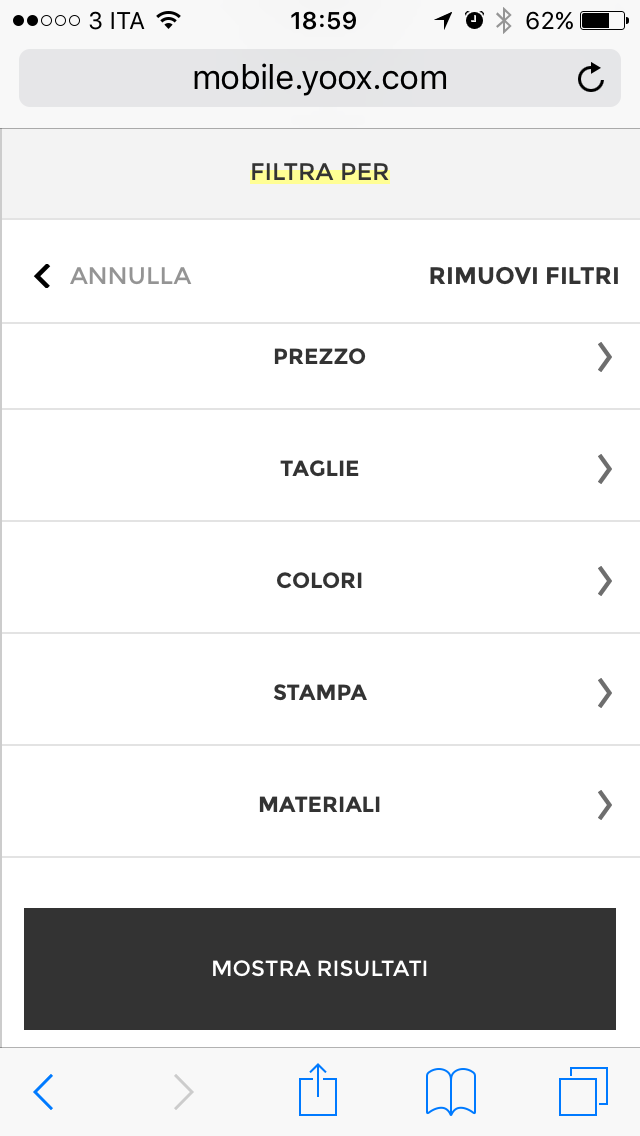Tap Safari's back navigation arrow

pos(43,1092)
